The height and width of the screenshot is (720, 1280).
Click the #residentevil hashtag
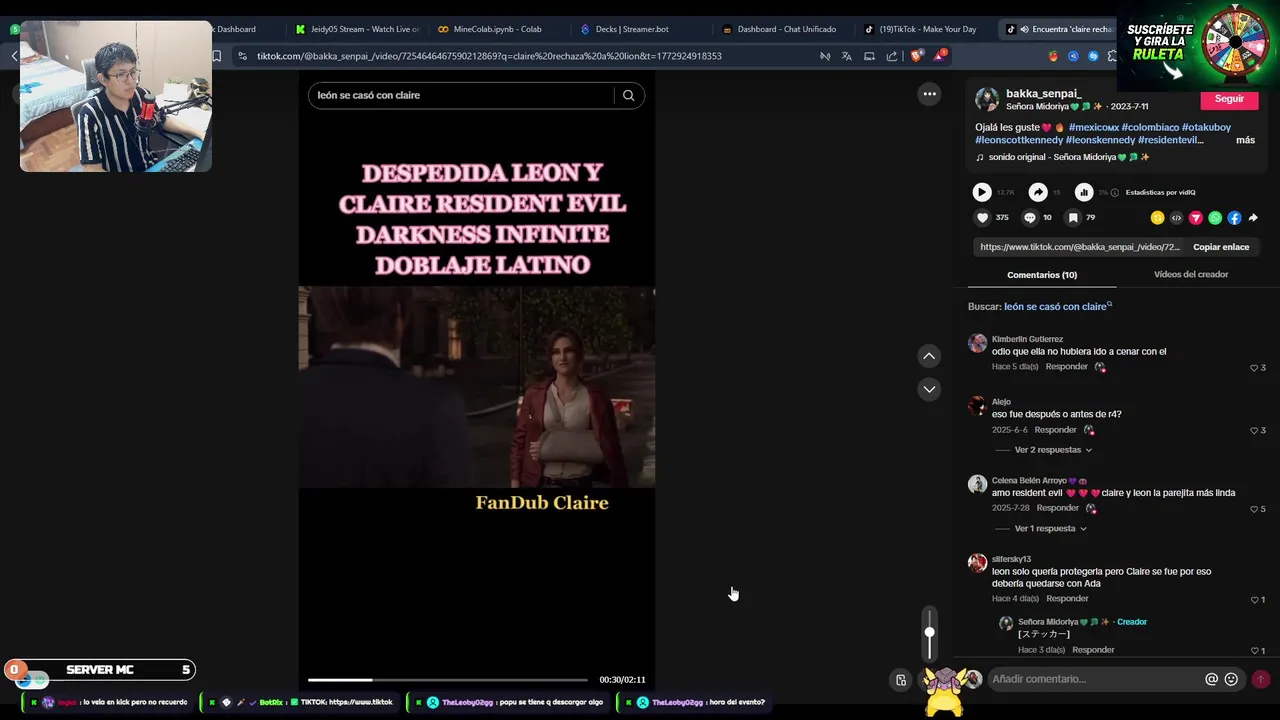(1171, 140)
